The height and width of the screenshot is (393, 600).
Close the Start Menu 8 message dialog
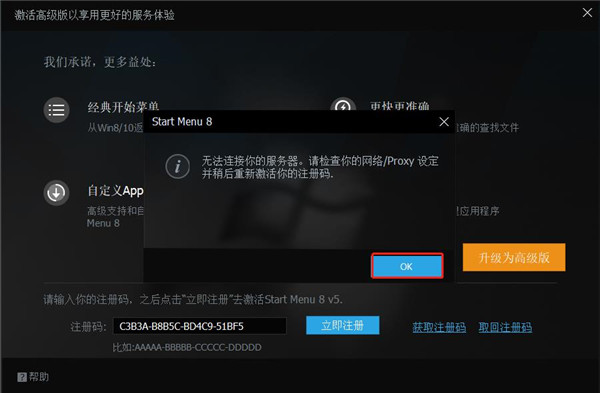pyautogui.click(x=444, y=122)
